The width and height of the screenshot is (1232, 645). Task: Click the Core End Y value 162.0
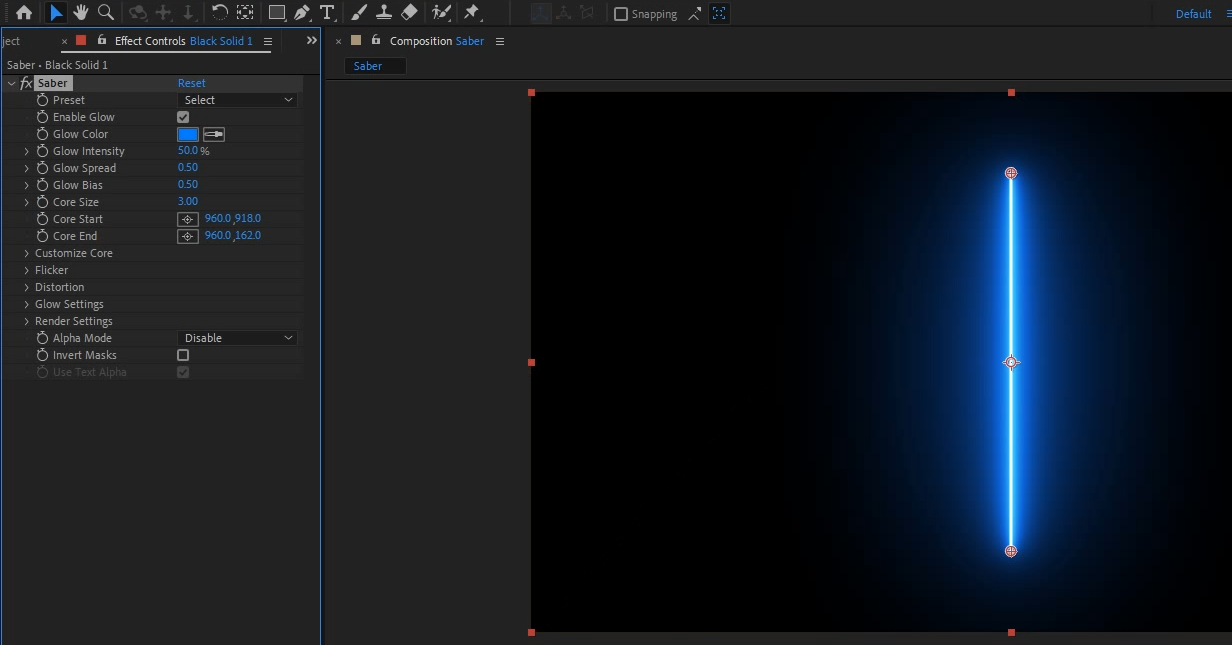248,236
